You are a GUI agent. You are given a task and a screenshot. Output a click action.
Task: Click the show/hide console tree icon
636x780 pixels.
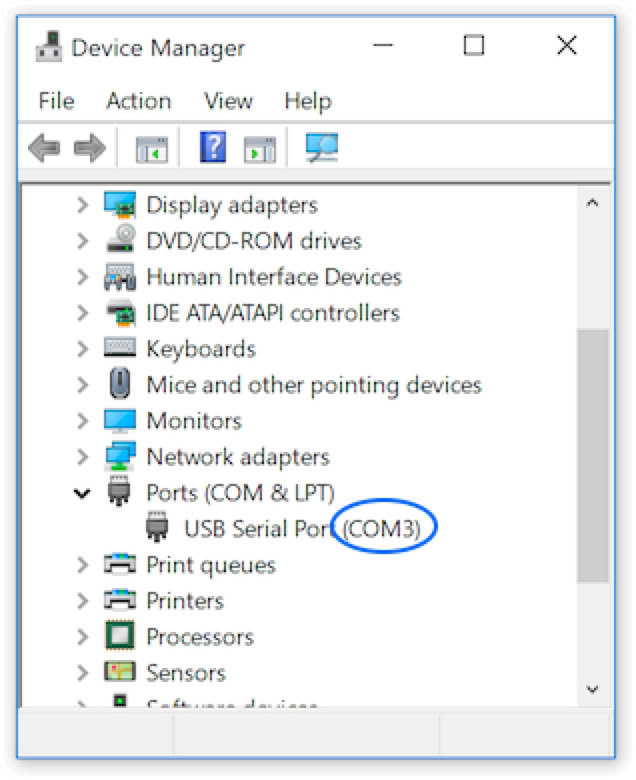(x=152, y=150)
